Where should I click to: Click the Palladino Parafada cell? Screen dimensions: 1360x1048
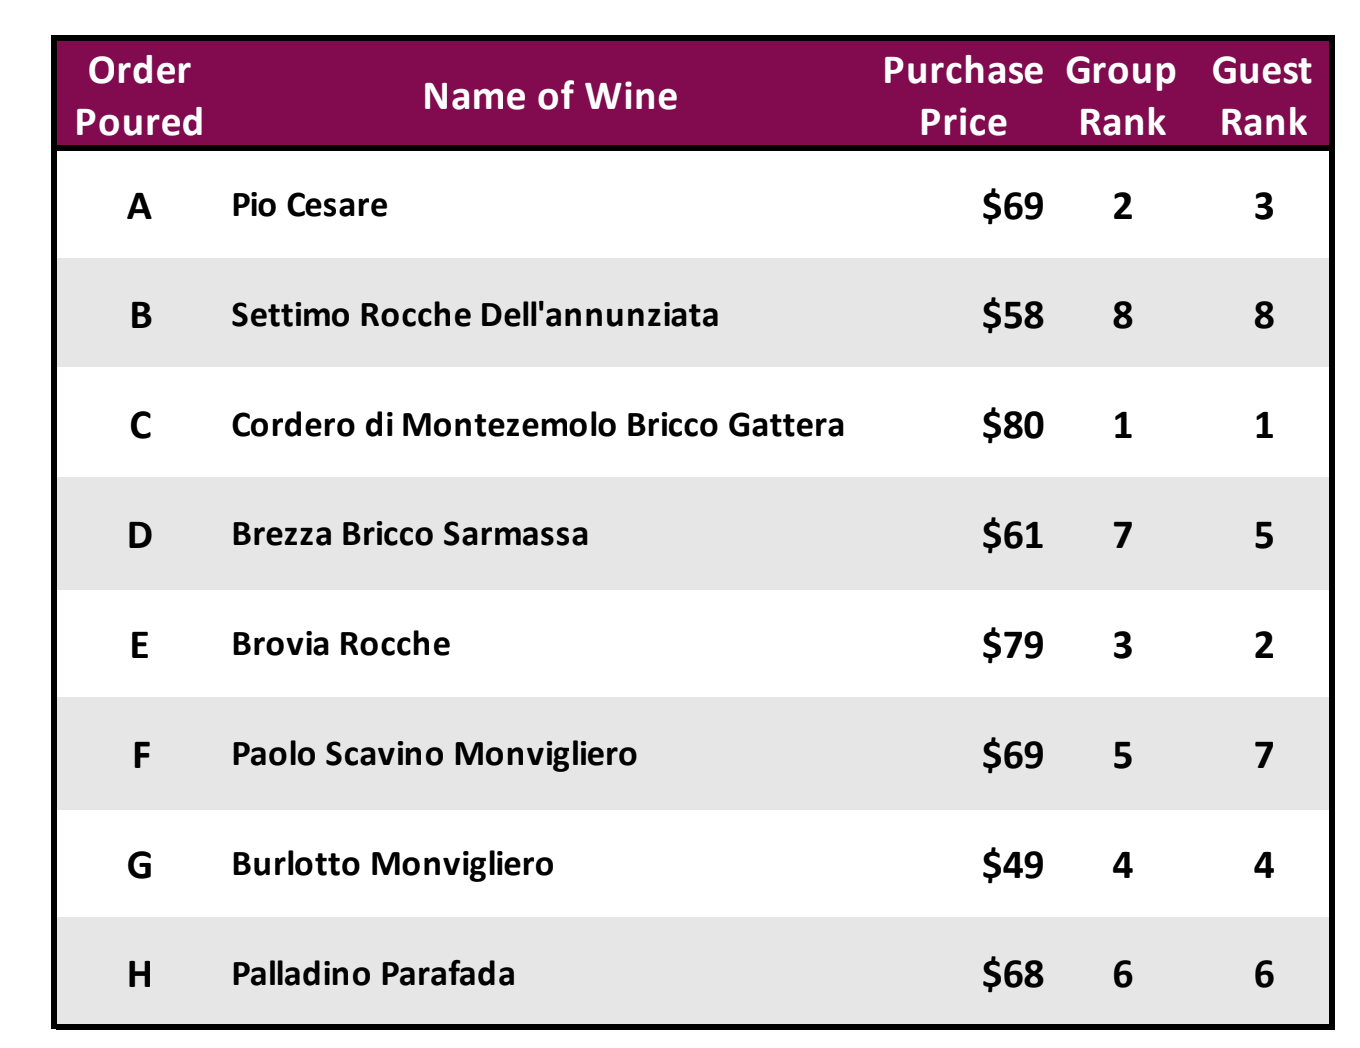pos(373,974)
